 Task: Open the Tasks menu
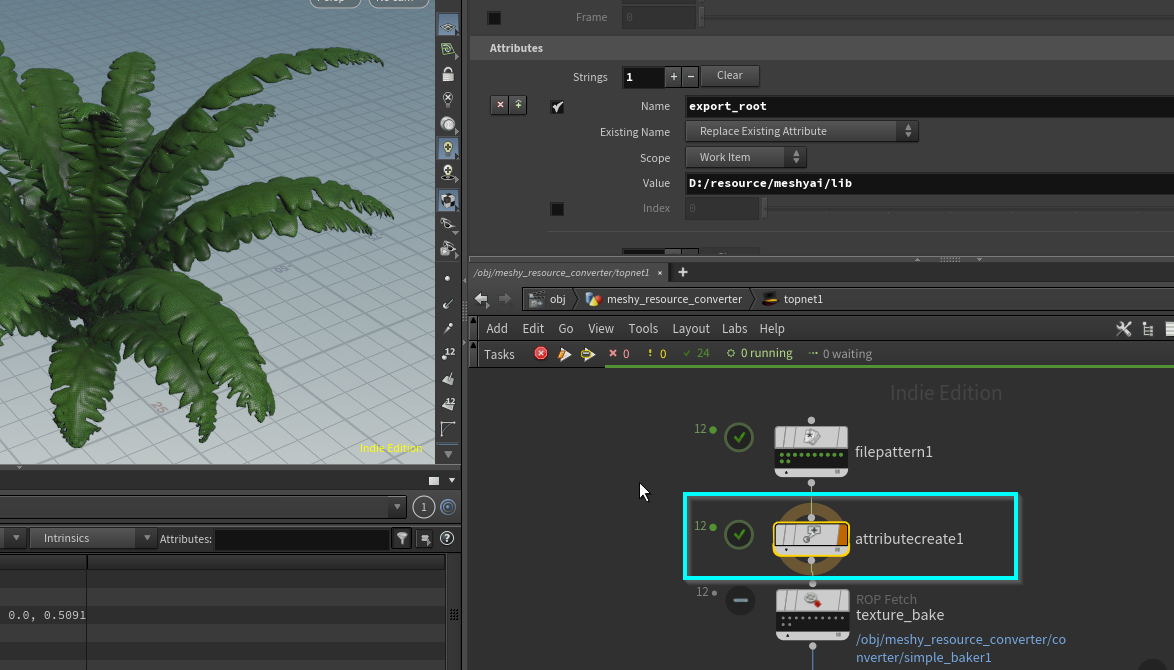pos(499,354)
